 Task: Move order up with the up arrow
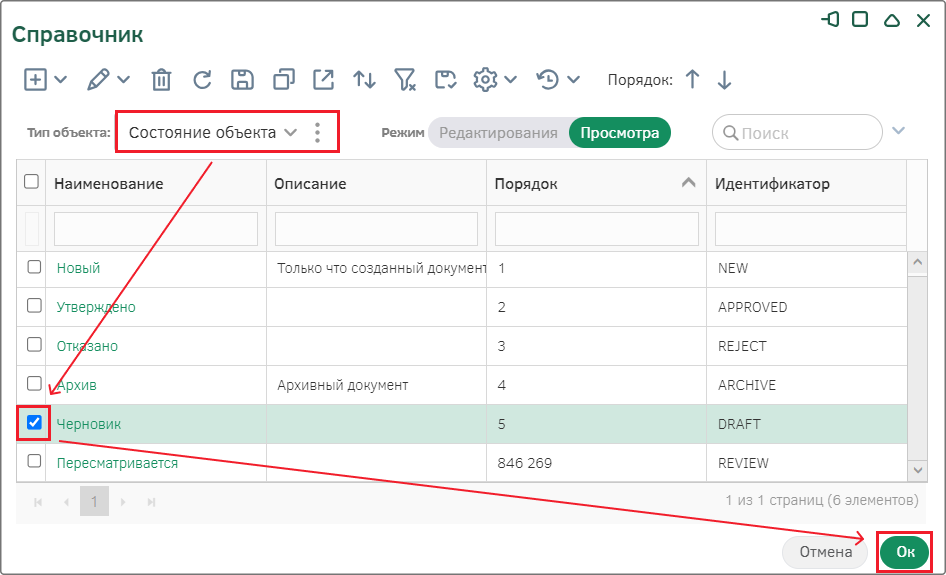click(x=693, y=80)
